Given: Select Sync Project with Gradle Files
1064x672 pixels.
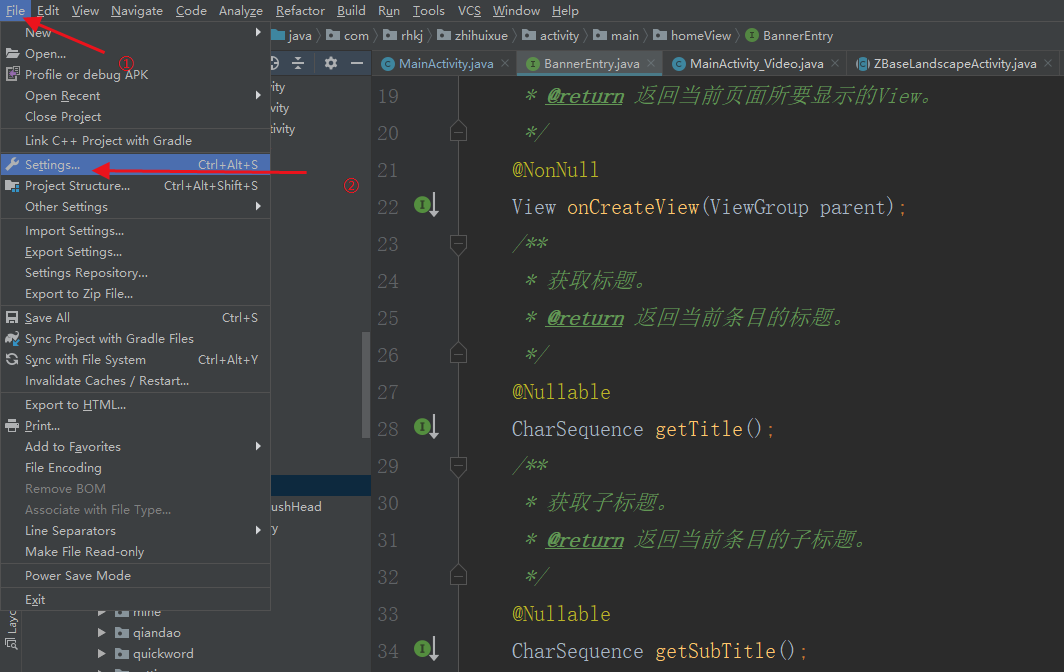Looking at the screenshot, I should [x=136, y=339].
